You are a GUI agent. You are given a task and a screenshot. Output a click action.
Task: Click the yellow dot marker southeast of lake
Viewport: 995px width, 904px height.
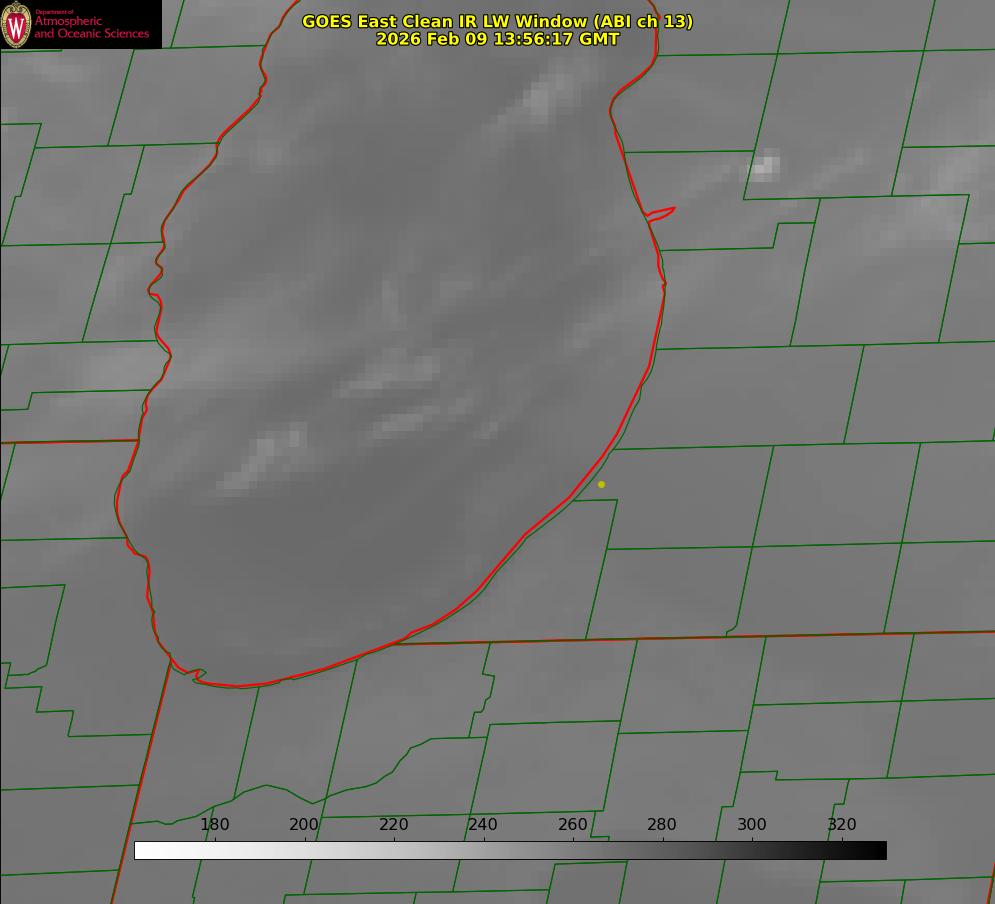pyautogui.click(x=601, y=485)
